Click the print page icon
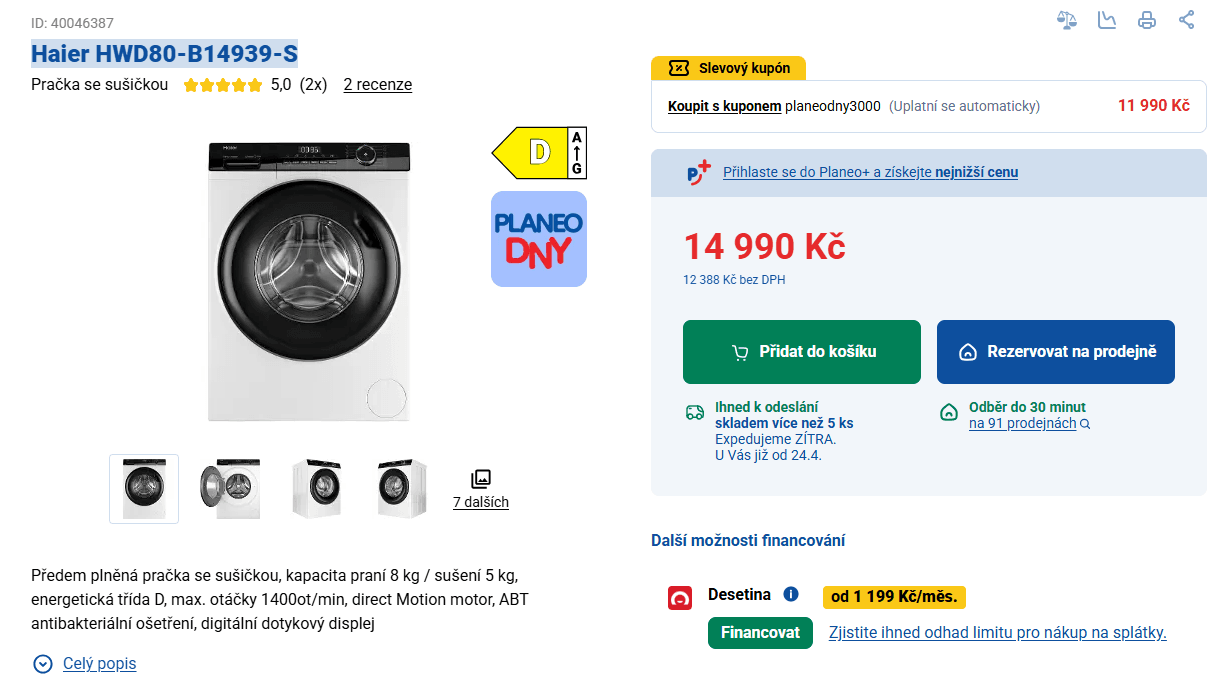 click(x=1147, y=20)
